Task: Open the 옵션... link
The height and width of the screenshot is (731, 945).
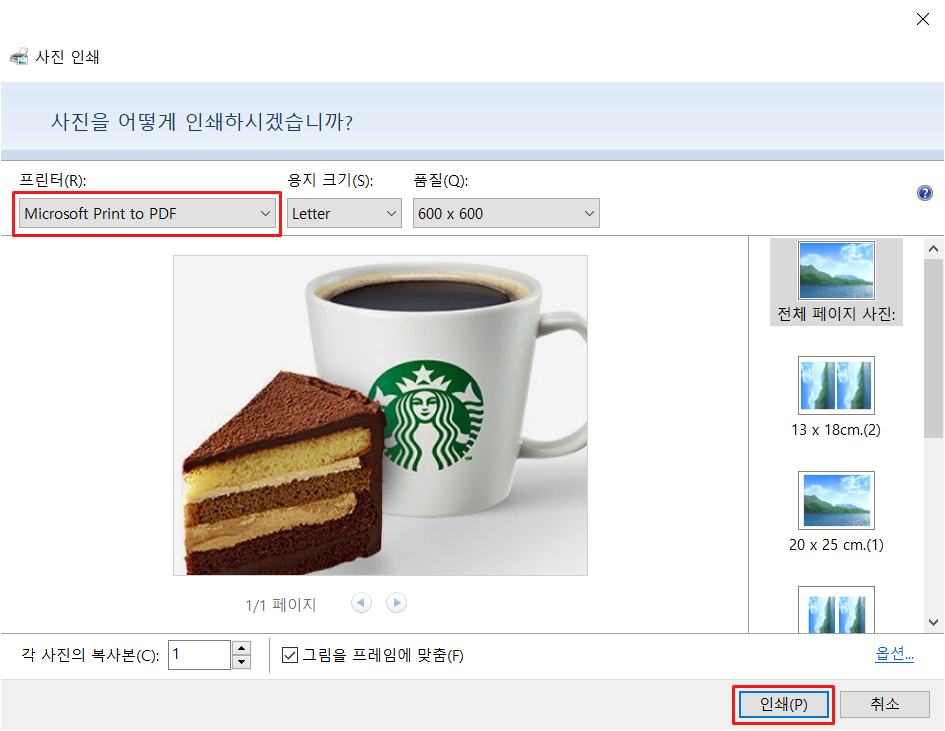Action: click(x=894, y=654)
